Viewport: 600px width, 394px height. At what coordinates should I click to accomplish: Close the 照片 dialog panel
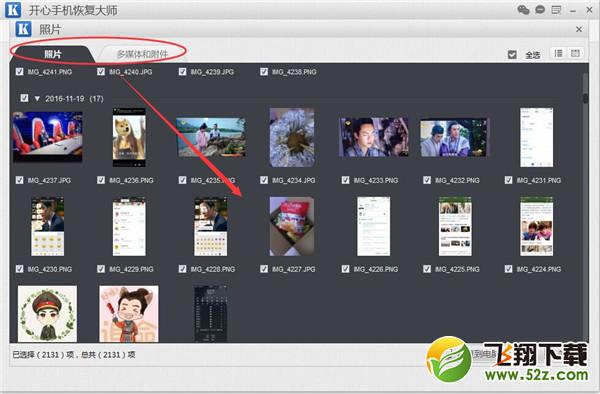point(579,29)
